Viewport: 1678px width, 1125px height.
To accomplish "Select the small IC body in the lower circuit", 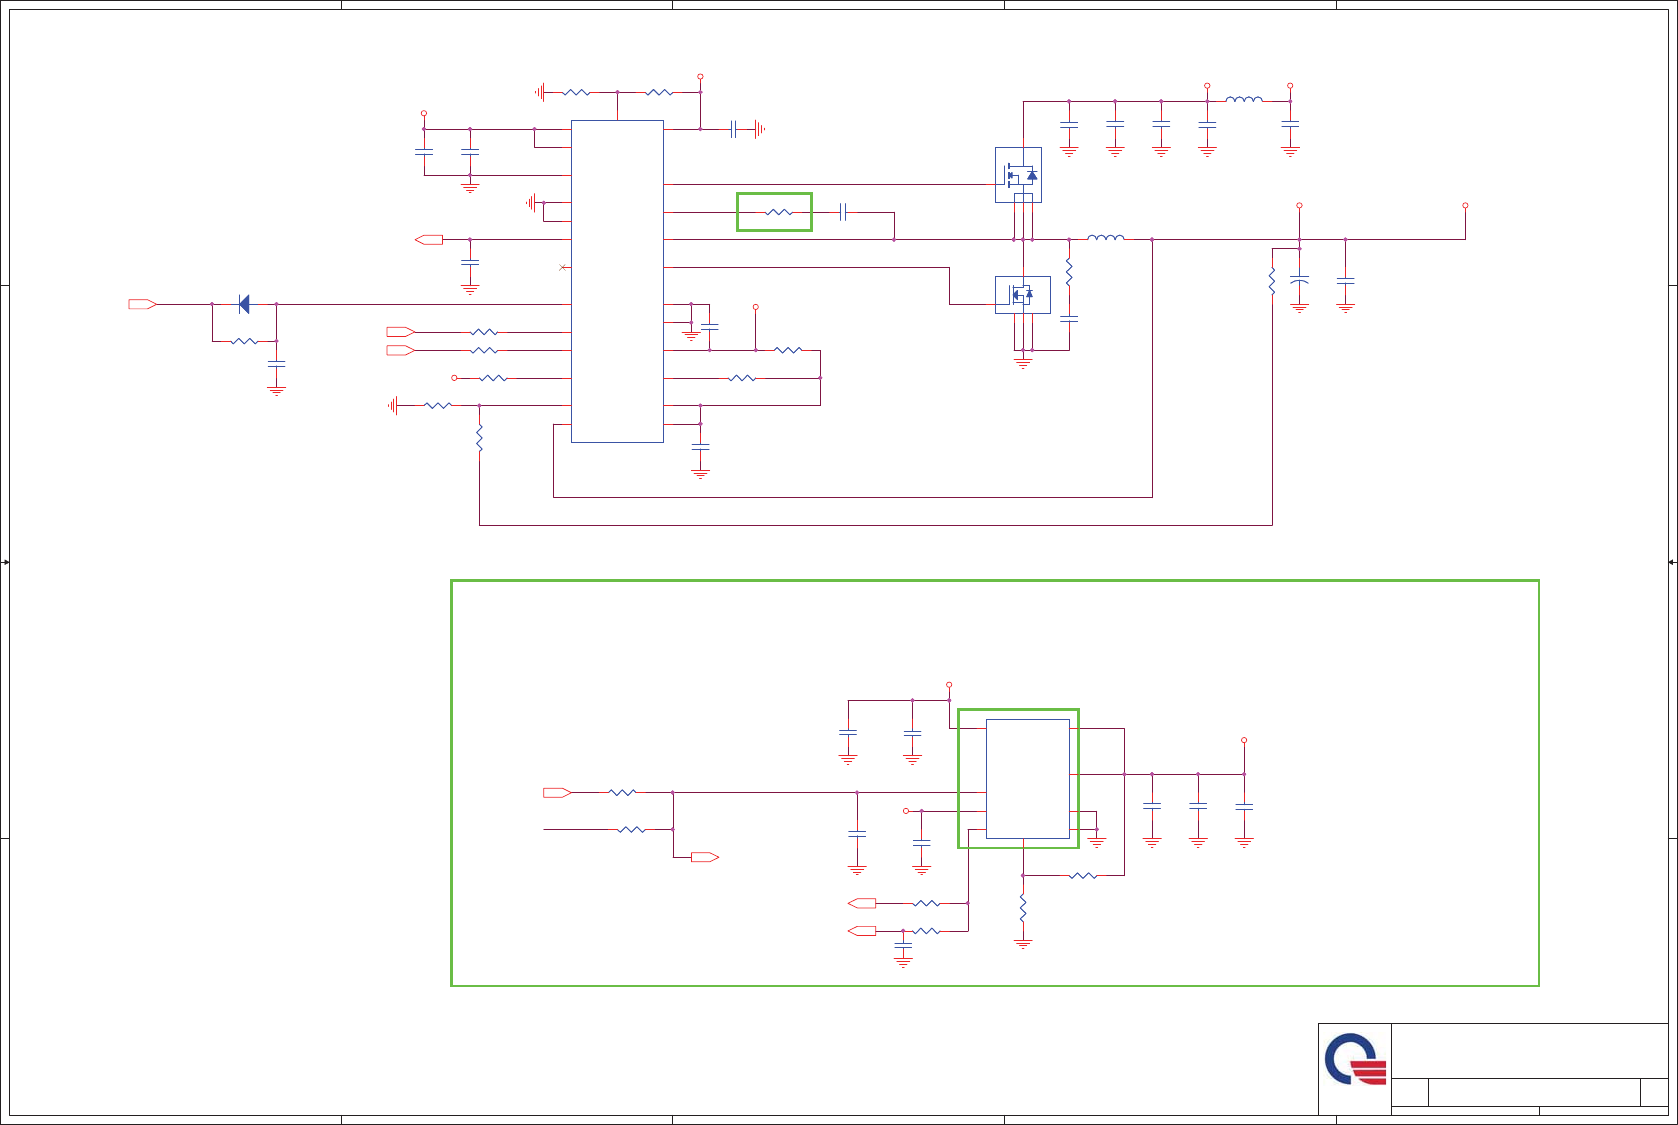I will [x=1028, y=779].
